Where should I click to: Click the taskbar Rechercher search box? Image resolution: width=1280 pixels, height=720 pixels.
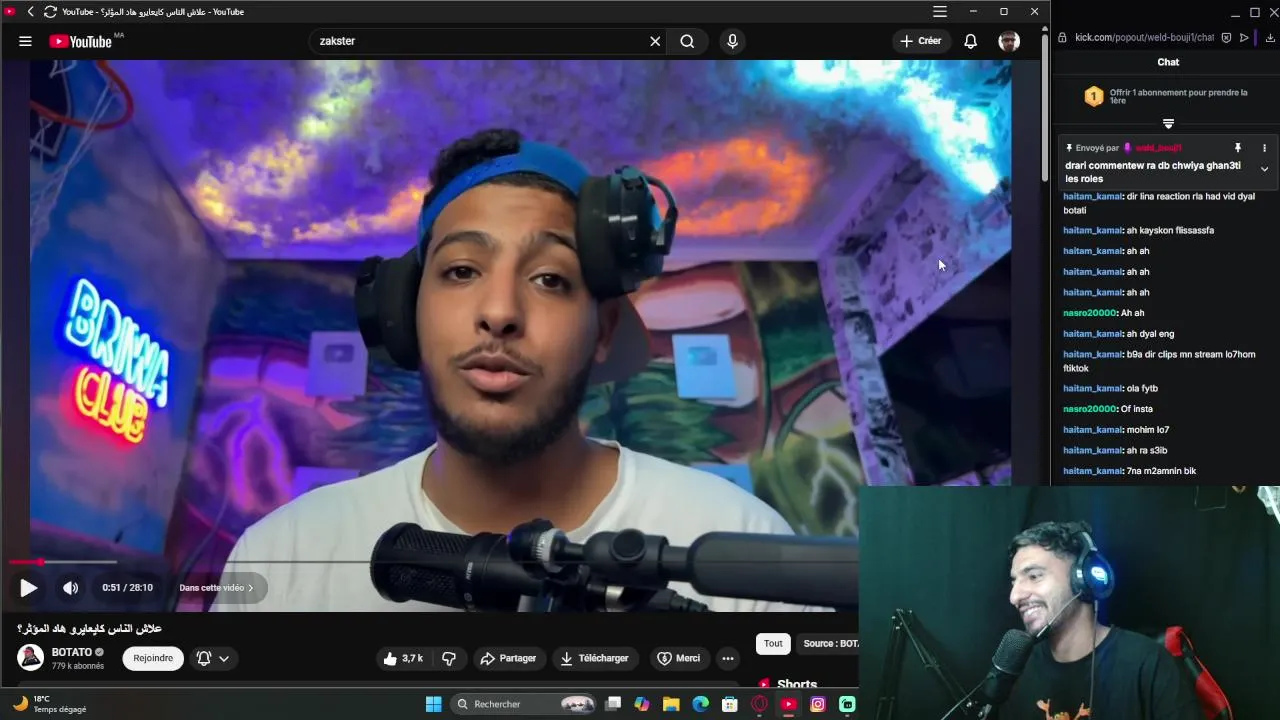pyautogui.click(x=523, y=704)
